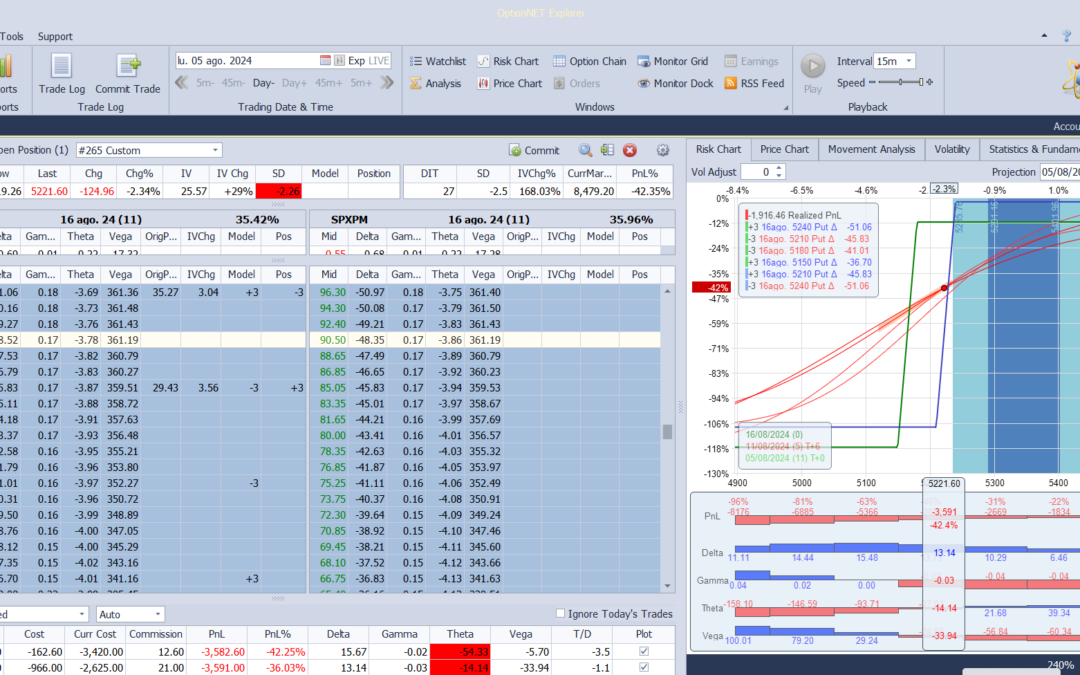
Task: Click the Commit Trade button
Action: point(127,74)
